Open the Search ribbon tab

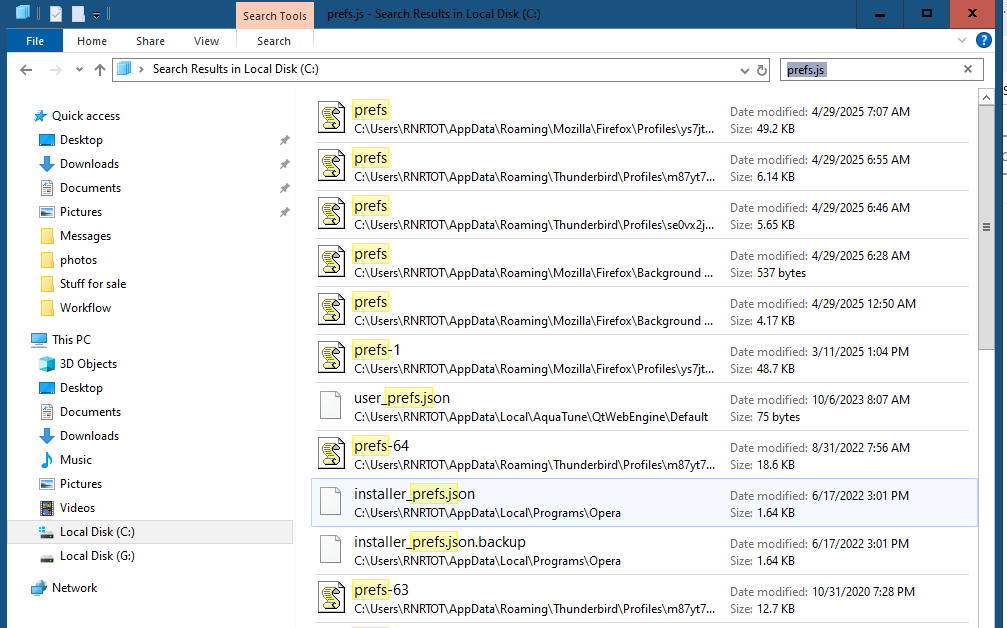click(274, 41)
